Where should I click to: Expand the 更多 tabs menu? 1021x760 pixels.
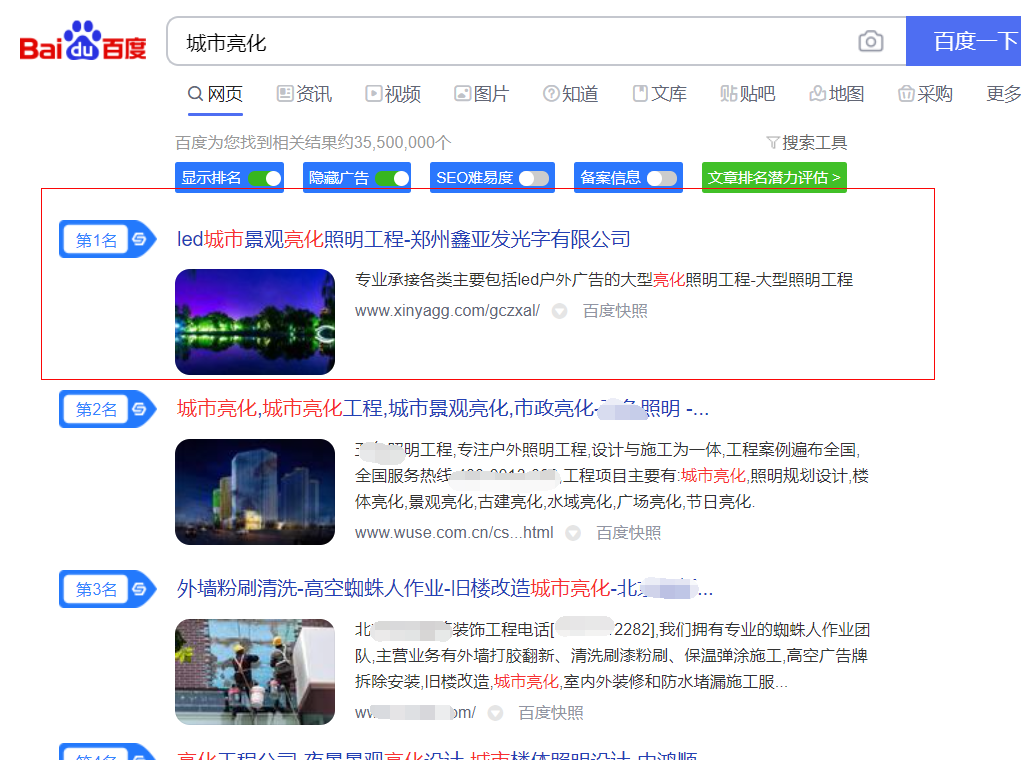(1003, 94)
